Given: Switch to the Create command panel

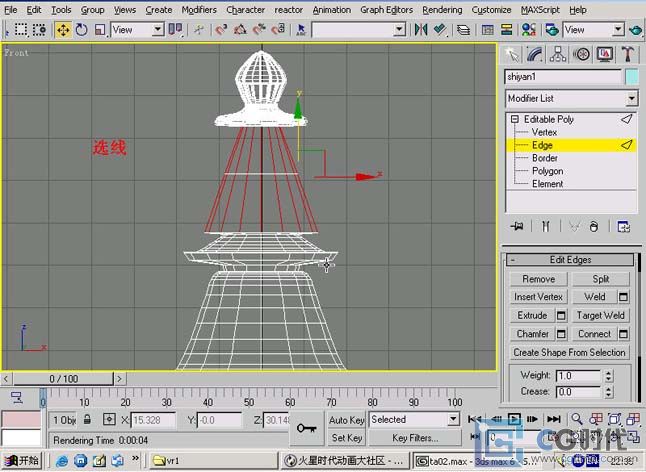Looking at the screenshot, I should tap(512, 54).
